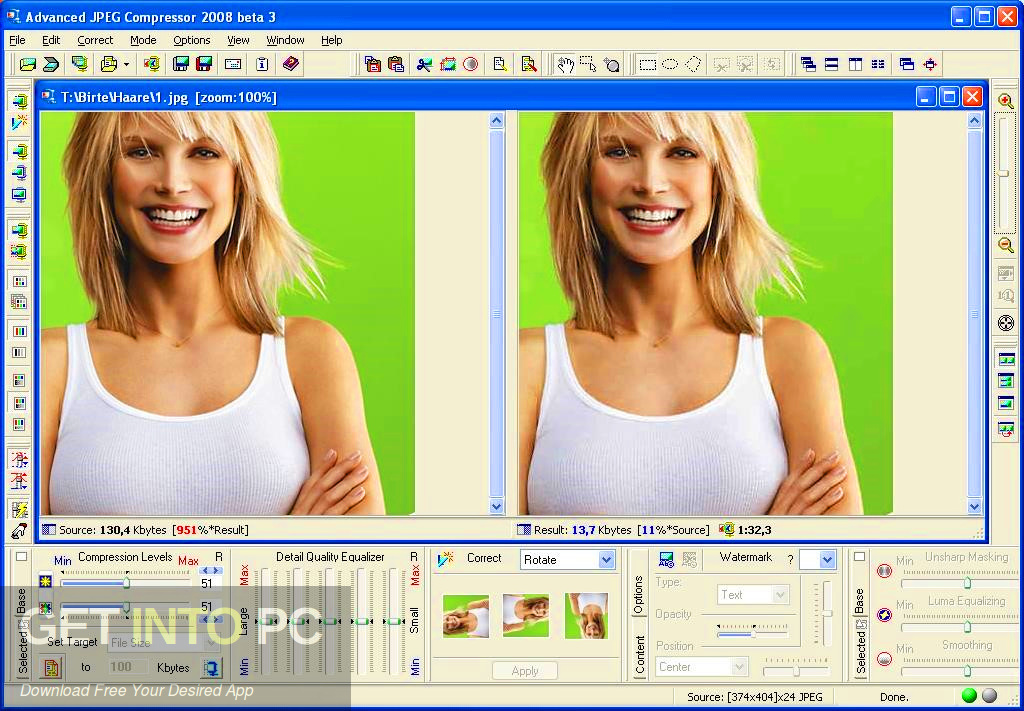Click the red center crosshair toolbar icon
1024x711 pixels.
point(930,64)
